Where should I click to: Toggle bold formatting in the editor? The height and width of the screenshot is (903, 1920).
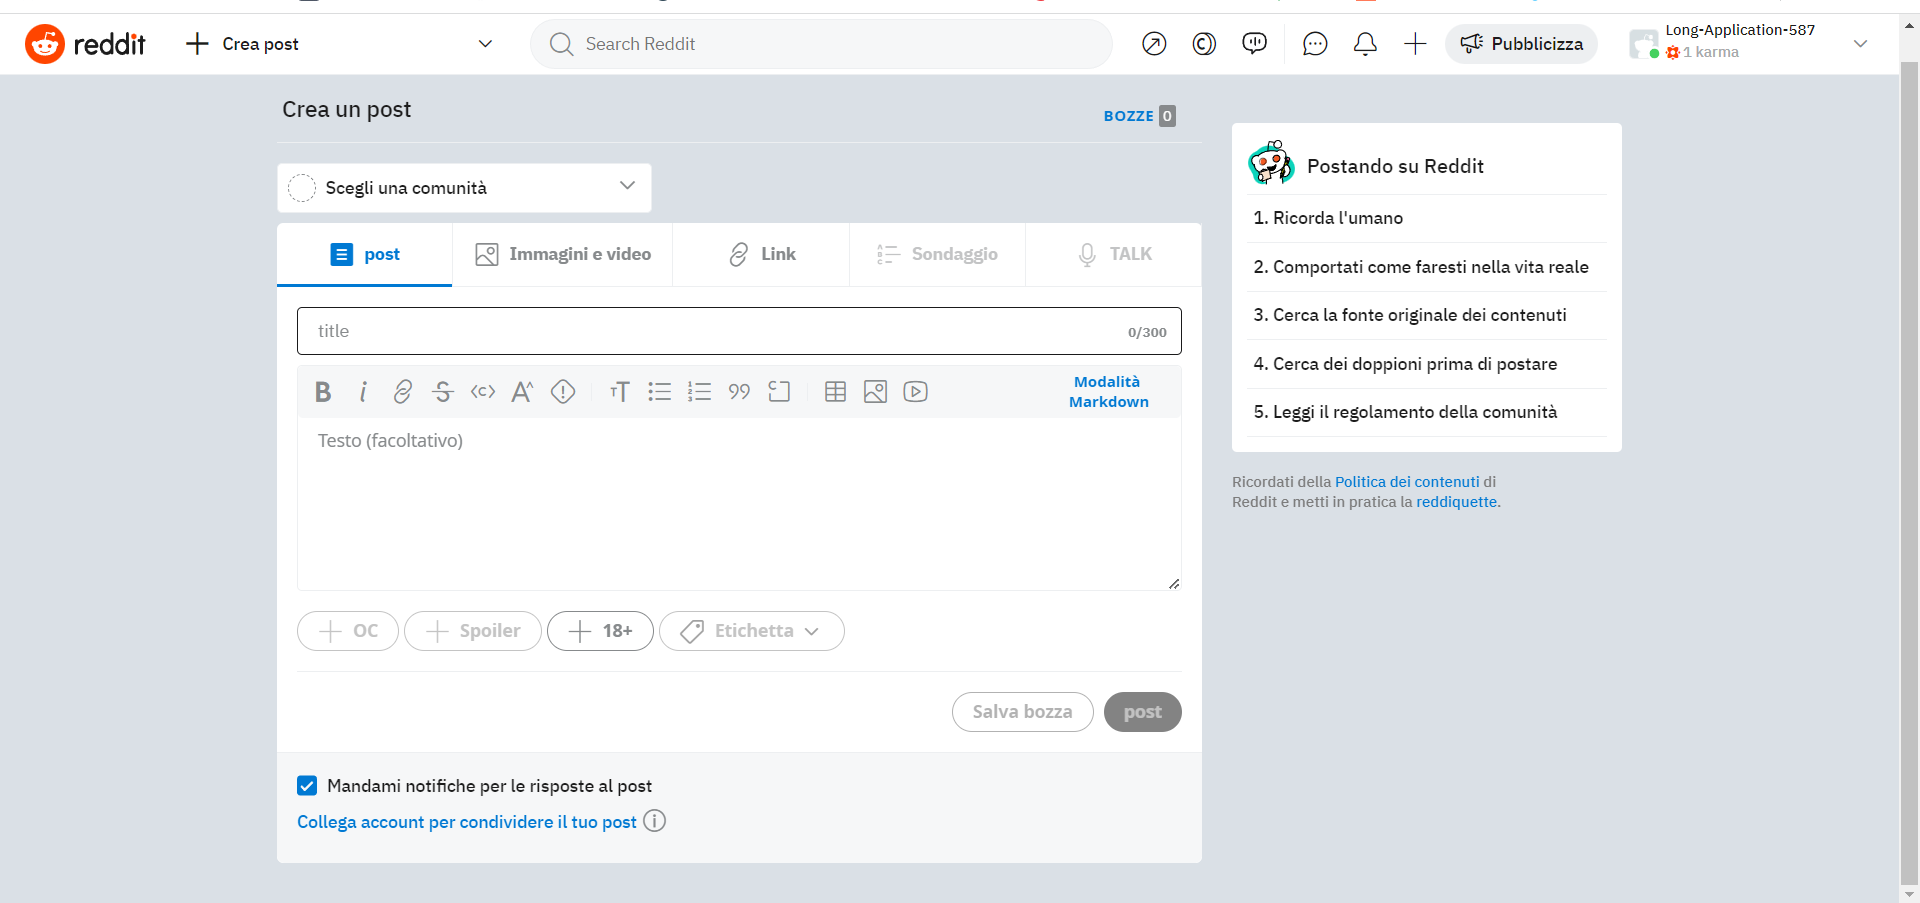[x=322, y=391]
